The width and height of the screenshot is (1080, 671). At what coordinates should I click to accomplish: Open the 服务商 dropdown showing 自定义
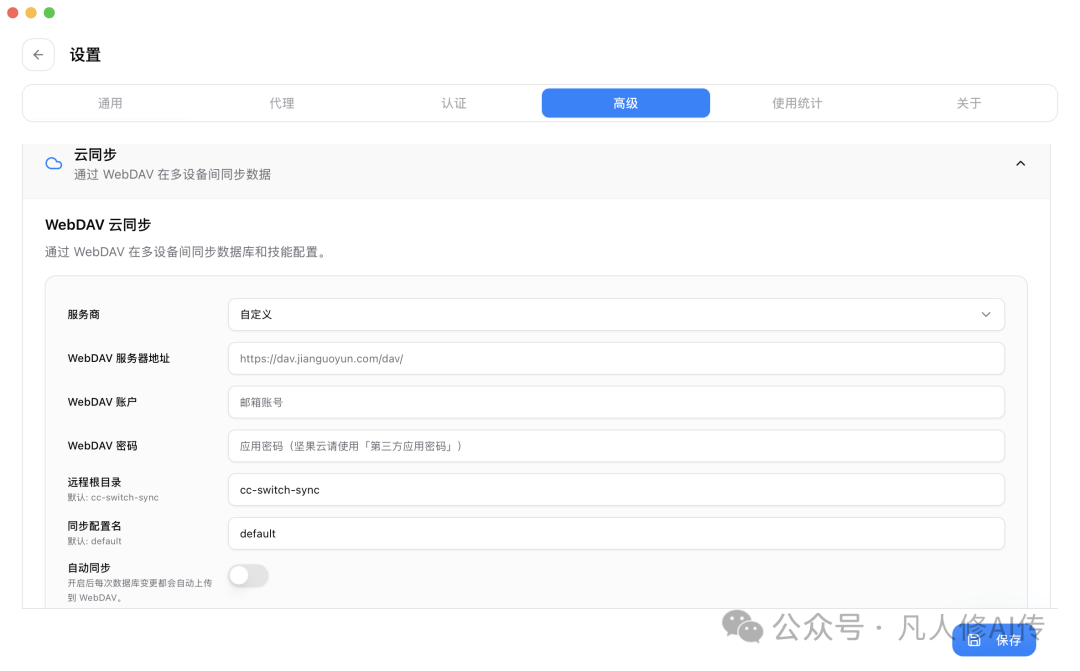tap(615, 314)
